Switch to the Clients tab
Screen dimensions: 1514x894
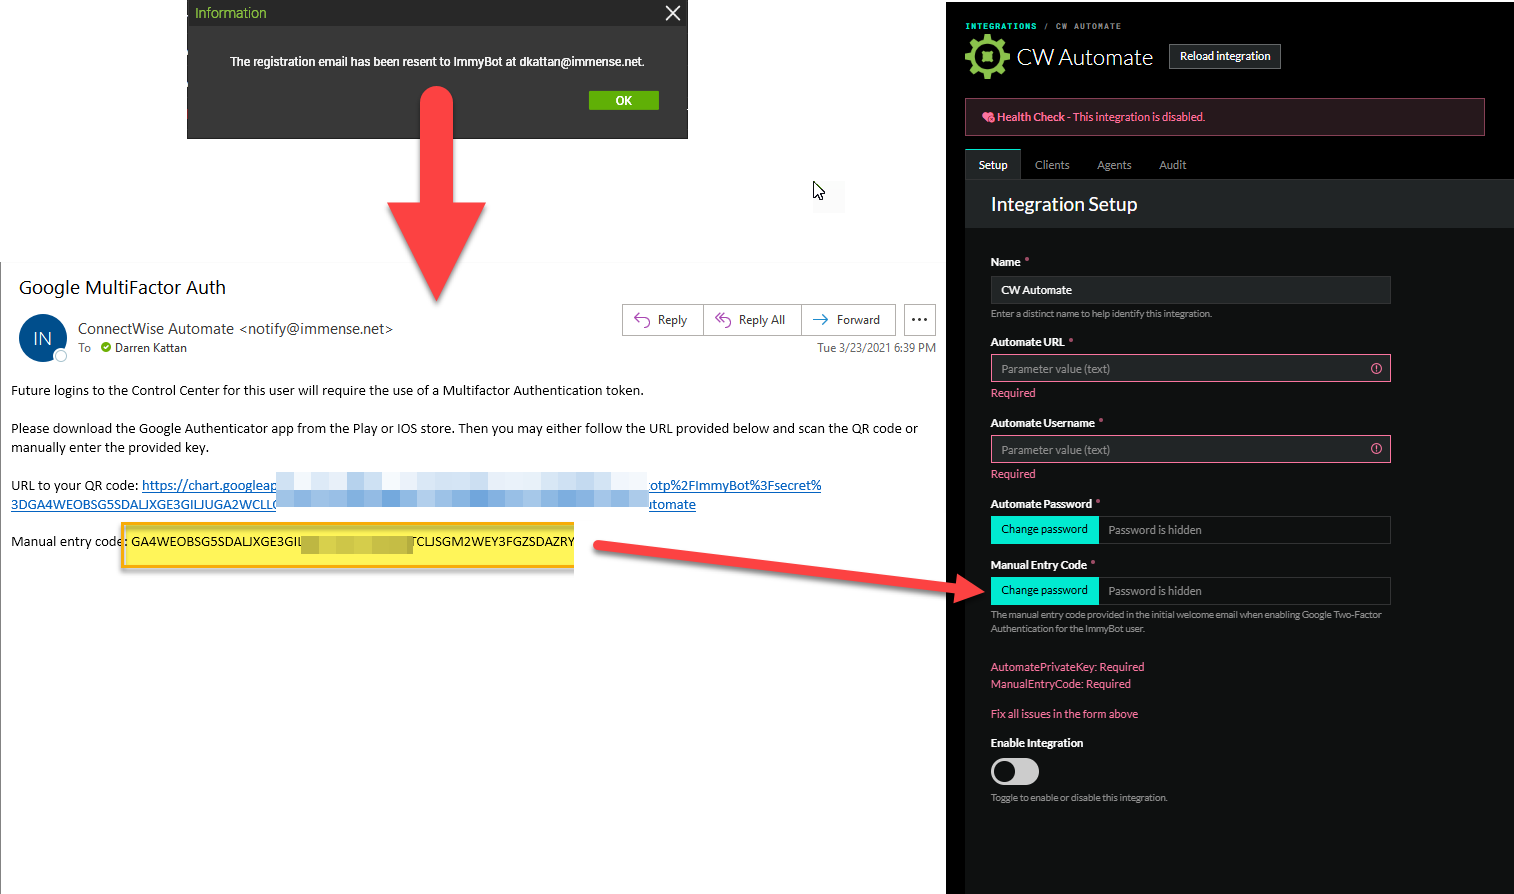[1051, 165]
